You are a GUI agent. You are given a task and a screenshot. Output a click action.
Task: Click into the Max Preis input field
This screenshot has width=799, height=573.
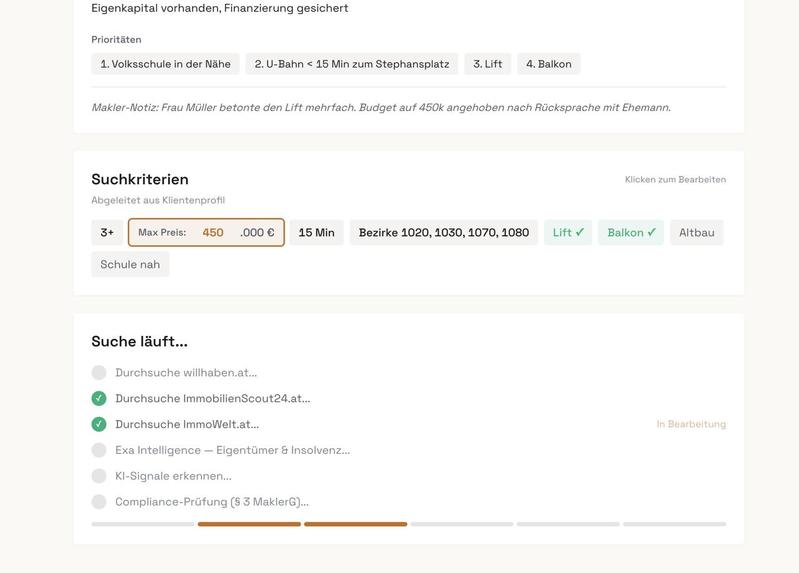pos(206,232)
